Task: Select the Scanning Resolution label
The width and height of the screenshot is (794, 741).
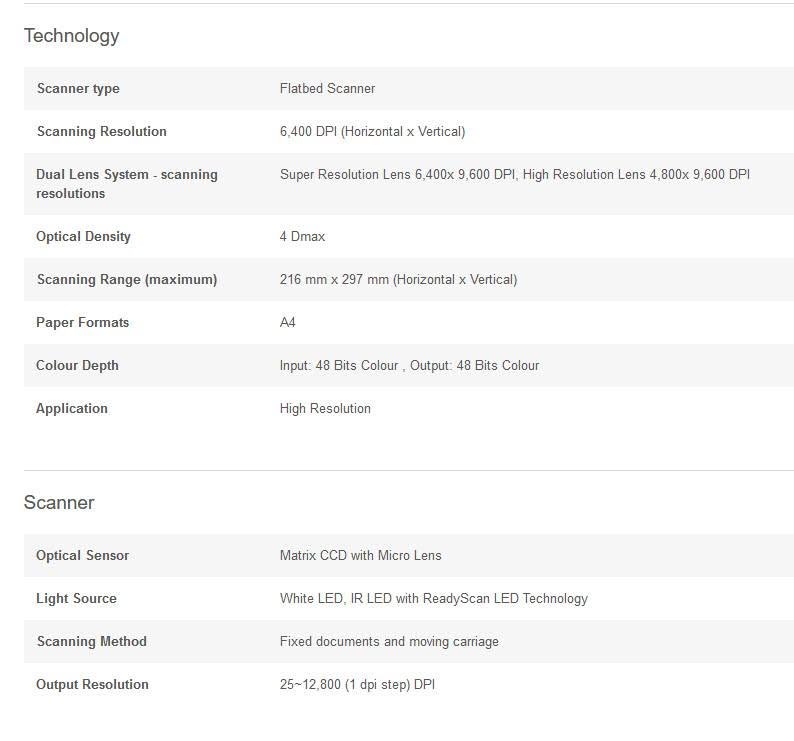Action: (x=102, y=131)
